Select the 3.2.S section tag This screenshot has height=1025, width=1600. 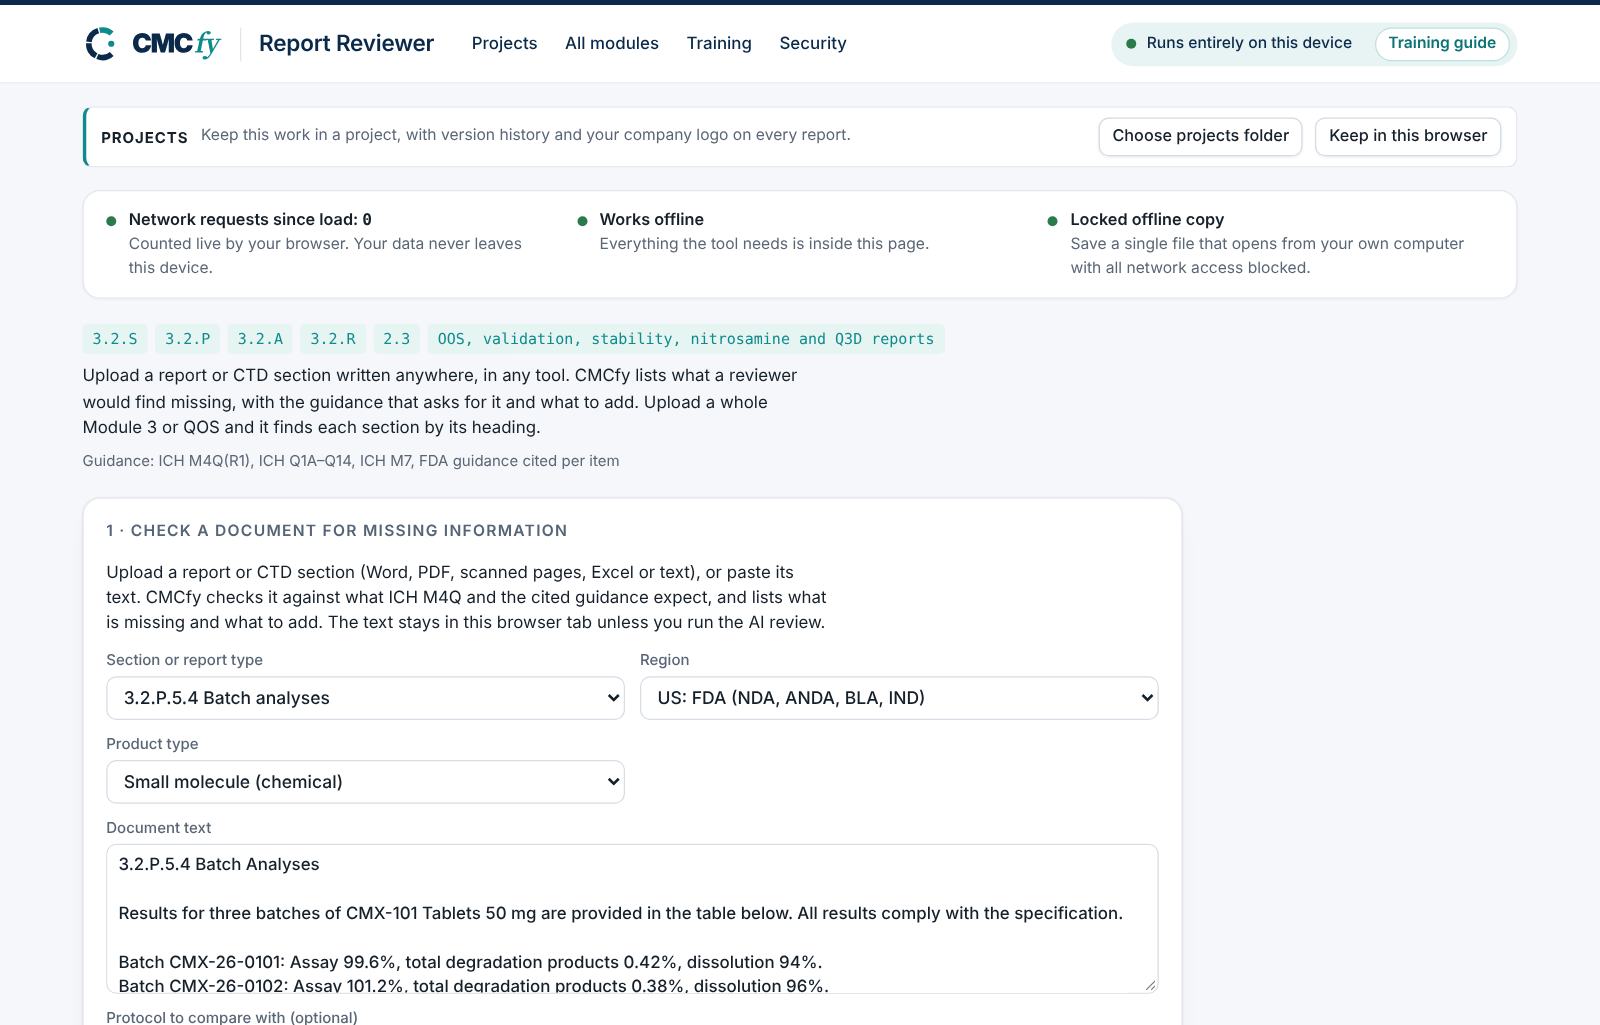point(115,339)
